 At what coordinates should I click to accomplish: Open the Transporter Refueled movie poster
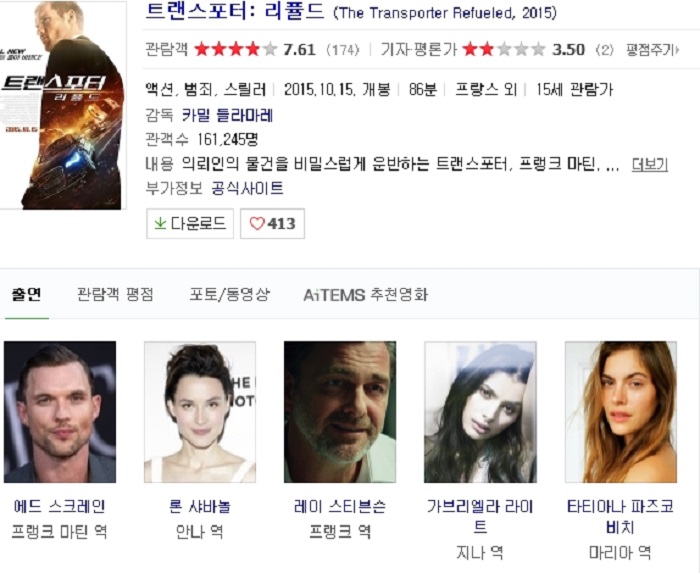63,105
